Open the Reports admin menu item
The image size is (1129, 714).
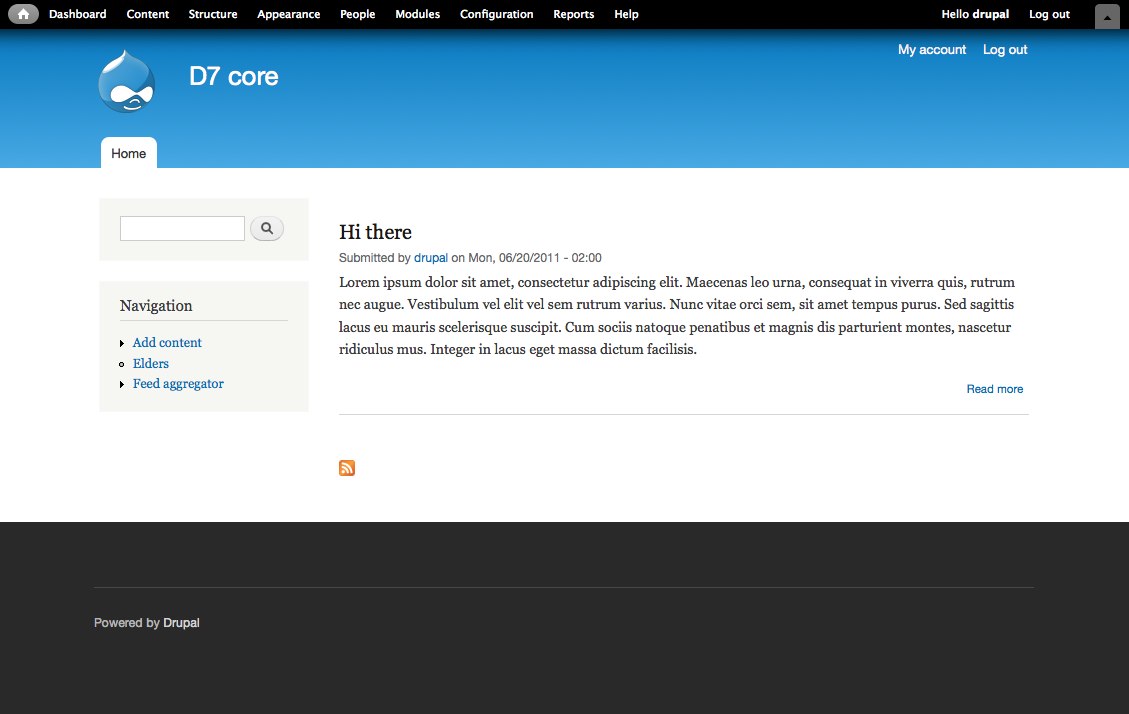574,14
